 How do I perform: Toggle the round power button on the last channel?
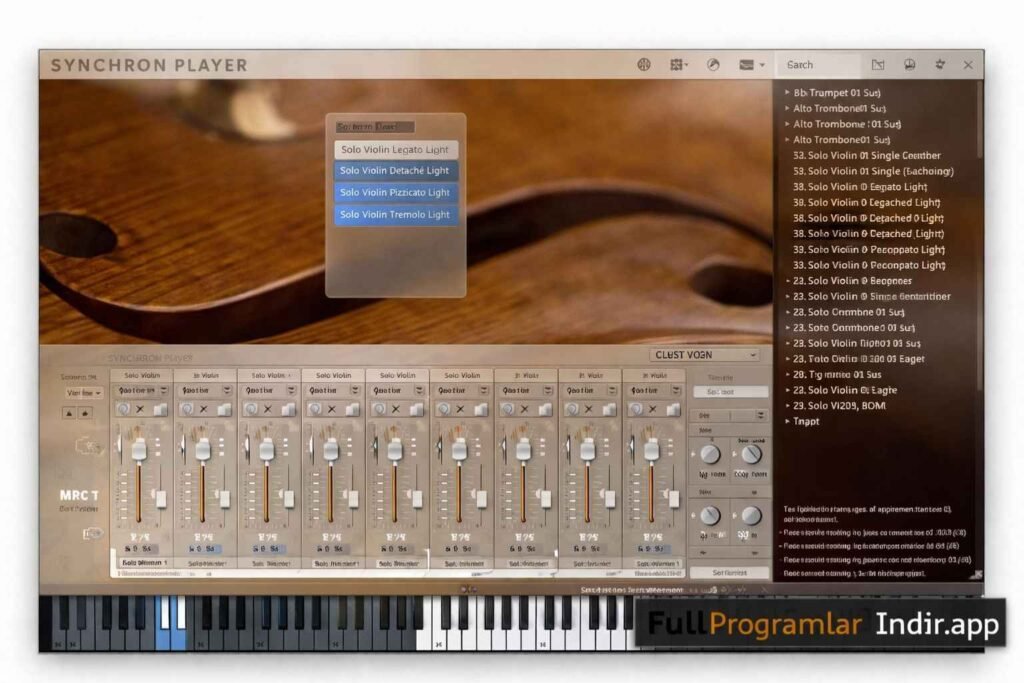pyautogui.click(x=636, y=409)
